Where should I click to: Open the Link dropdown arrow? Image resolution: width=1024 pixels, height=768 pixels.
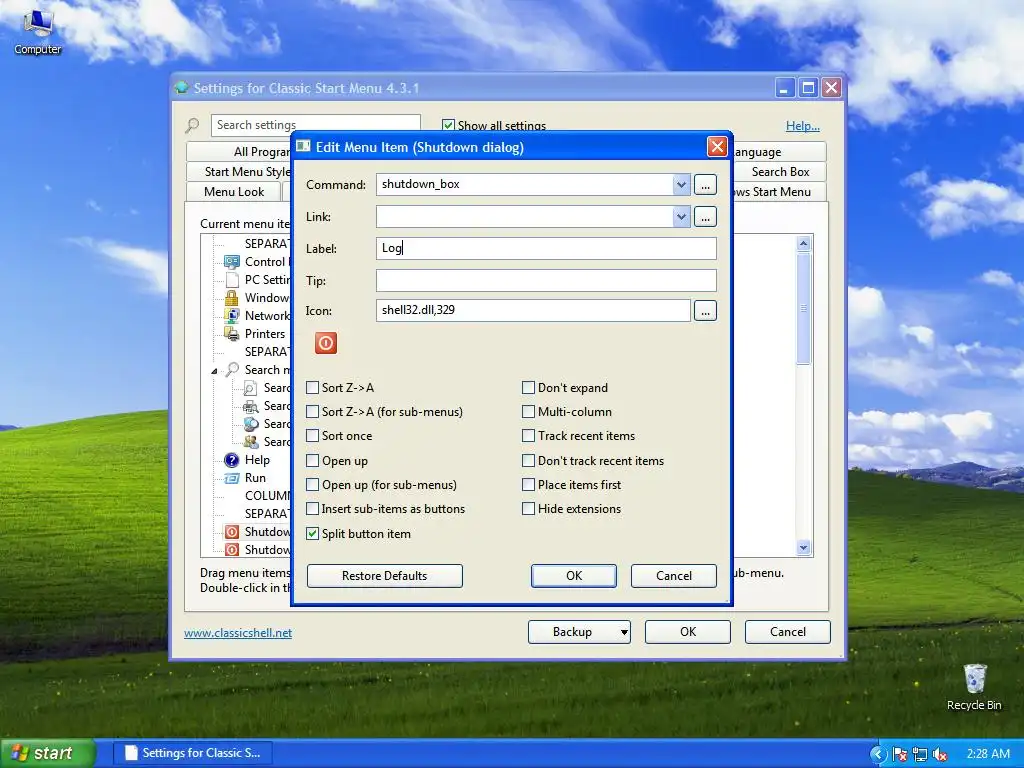click(x=681, y=217)
